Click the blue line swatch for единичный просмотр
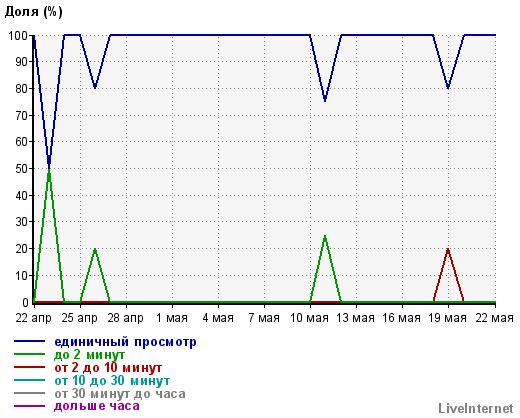This screenshot has width=520, height=418. (29, 341)
